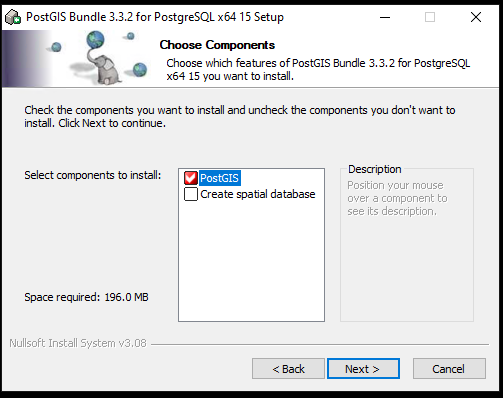This screenshot has width=503, height=398.
Task: Click the globe right of the elephant
Action: pyautogui.click(x=140, y=69)
